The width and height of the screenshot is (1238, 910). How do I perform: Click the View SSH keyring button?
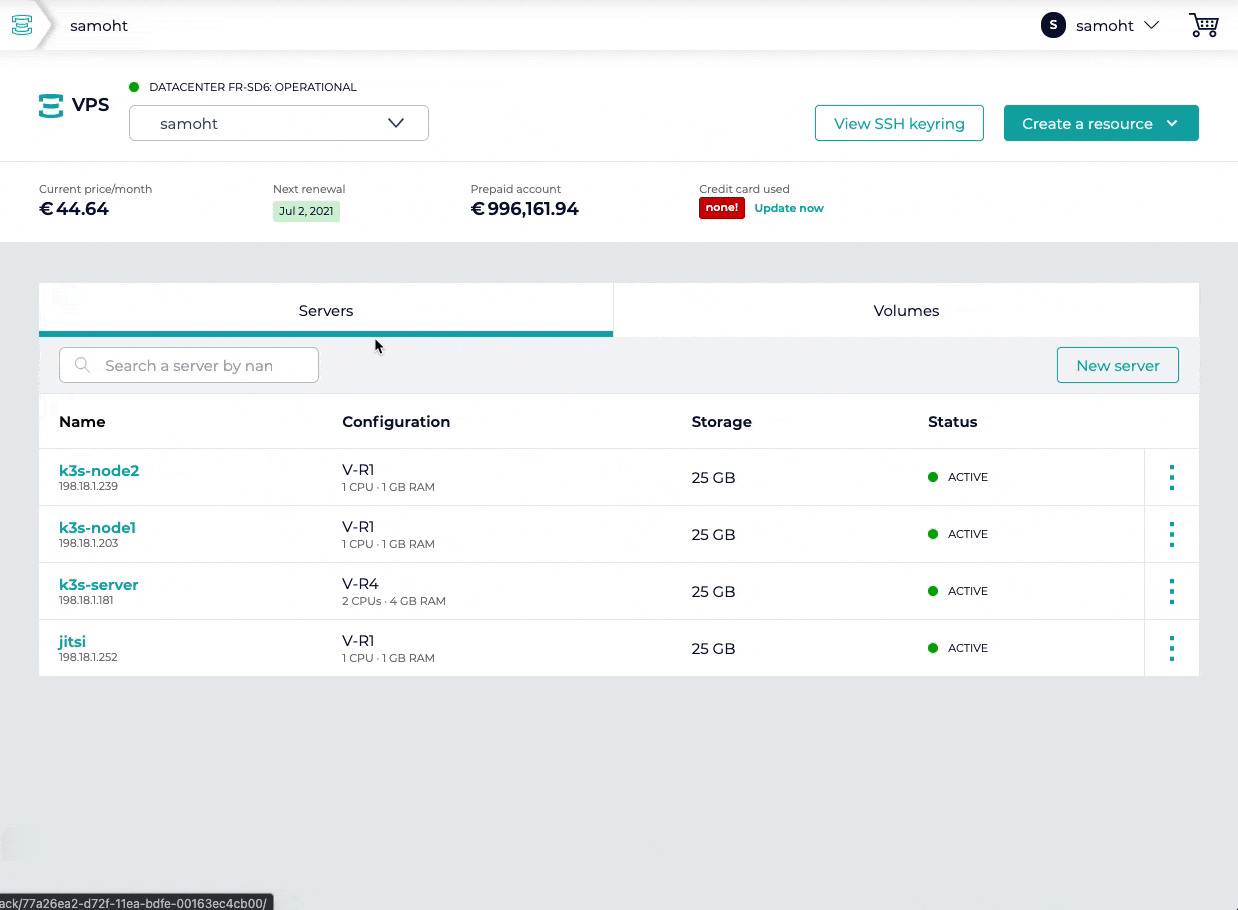(x=899, y=123)
